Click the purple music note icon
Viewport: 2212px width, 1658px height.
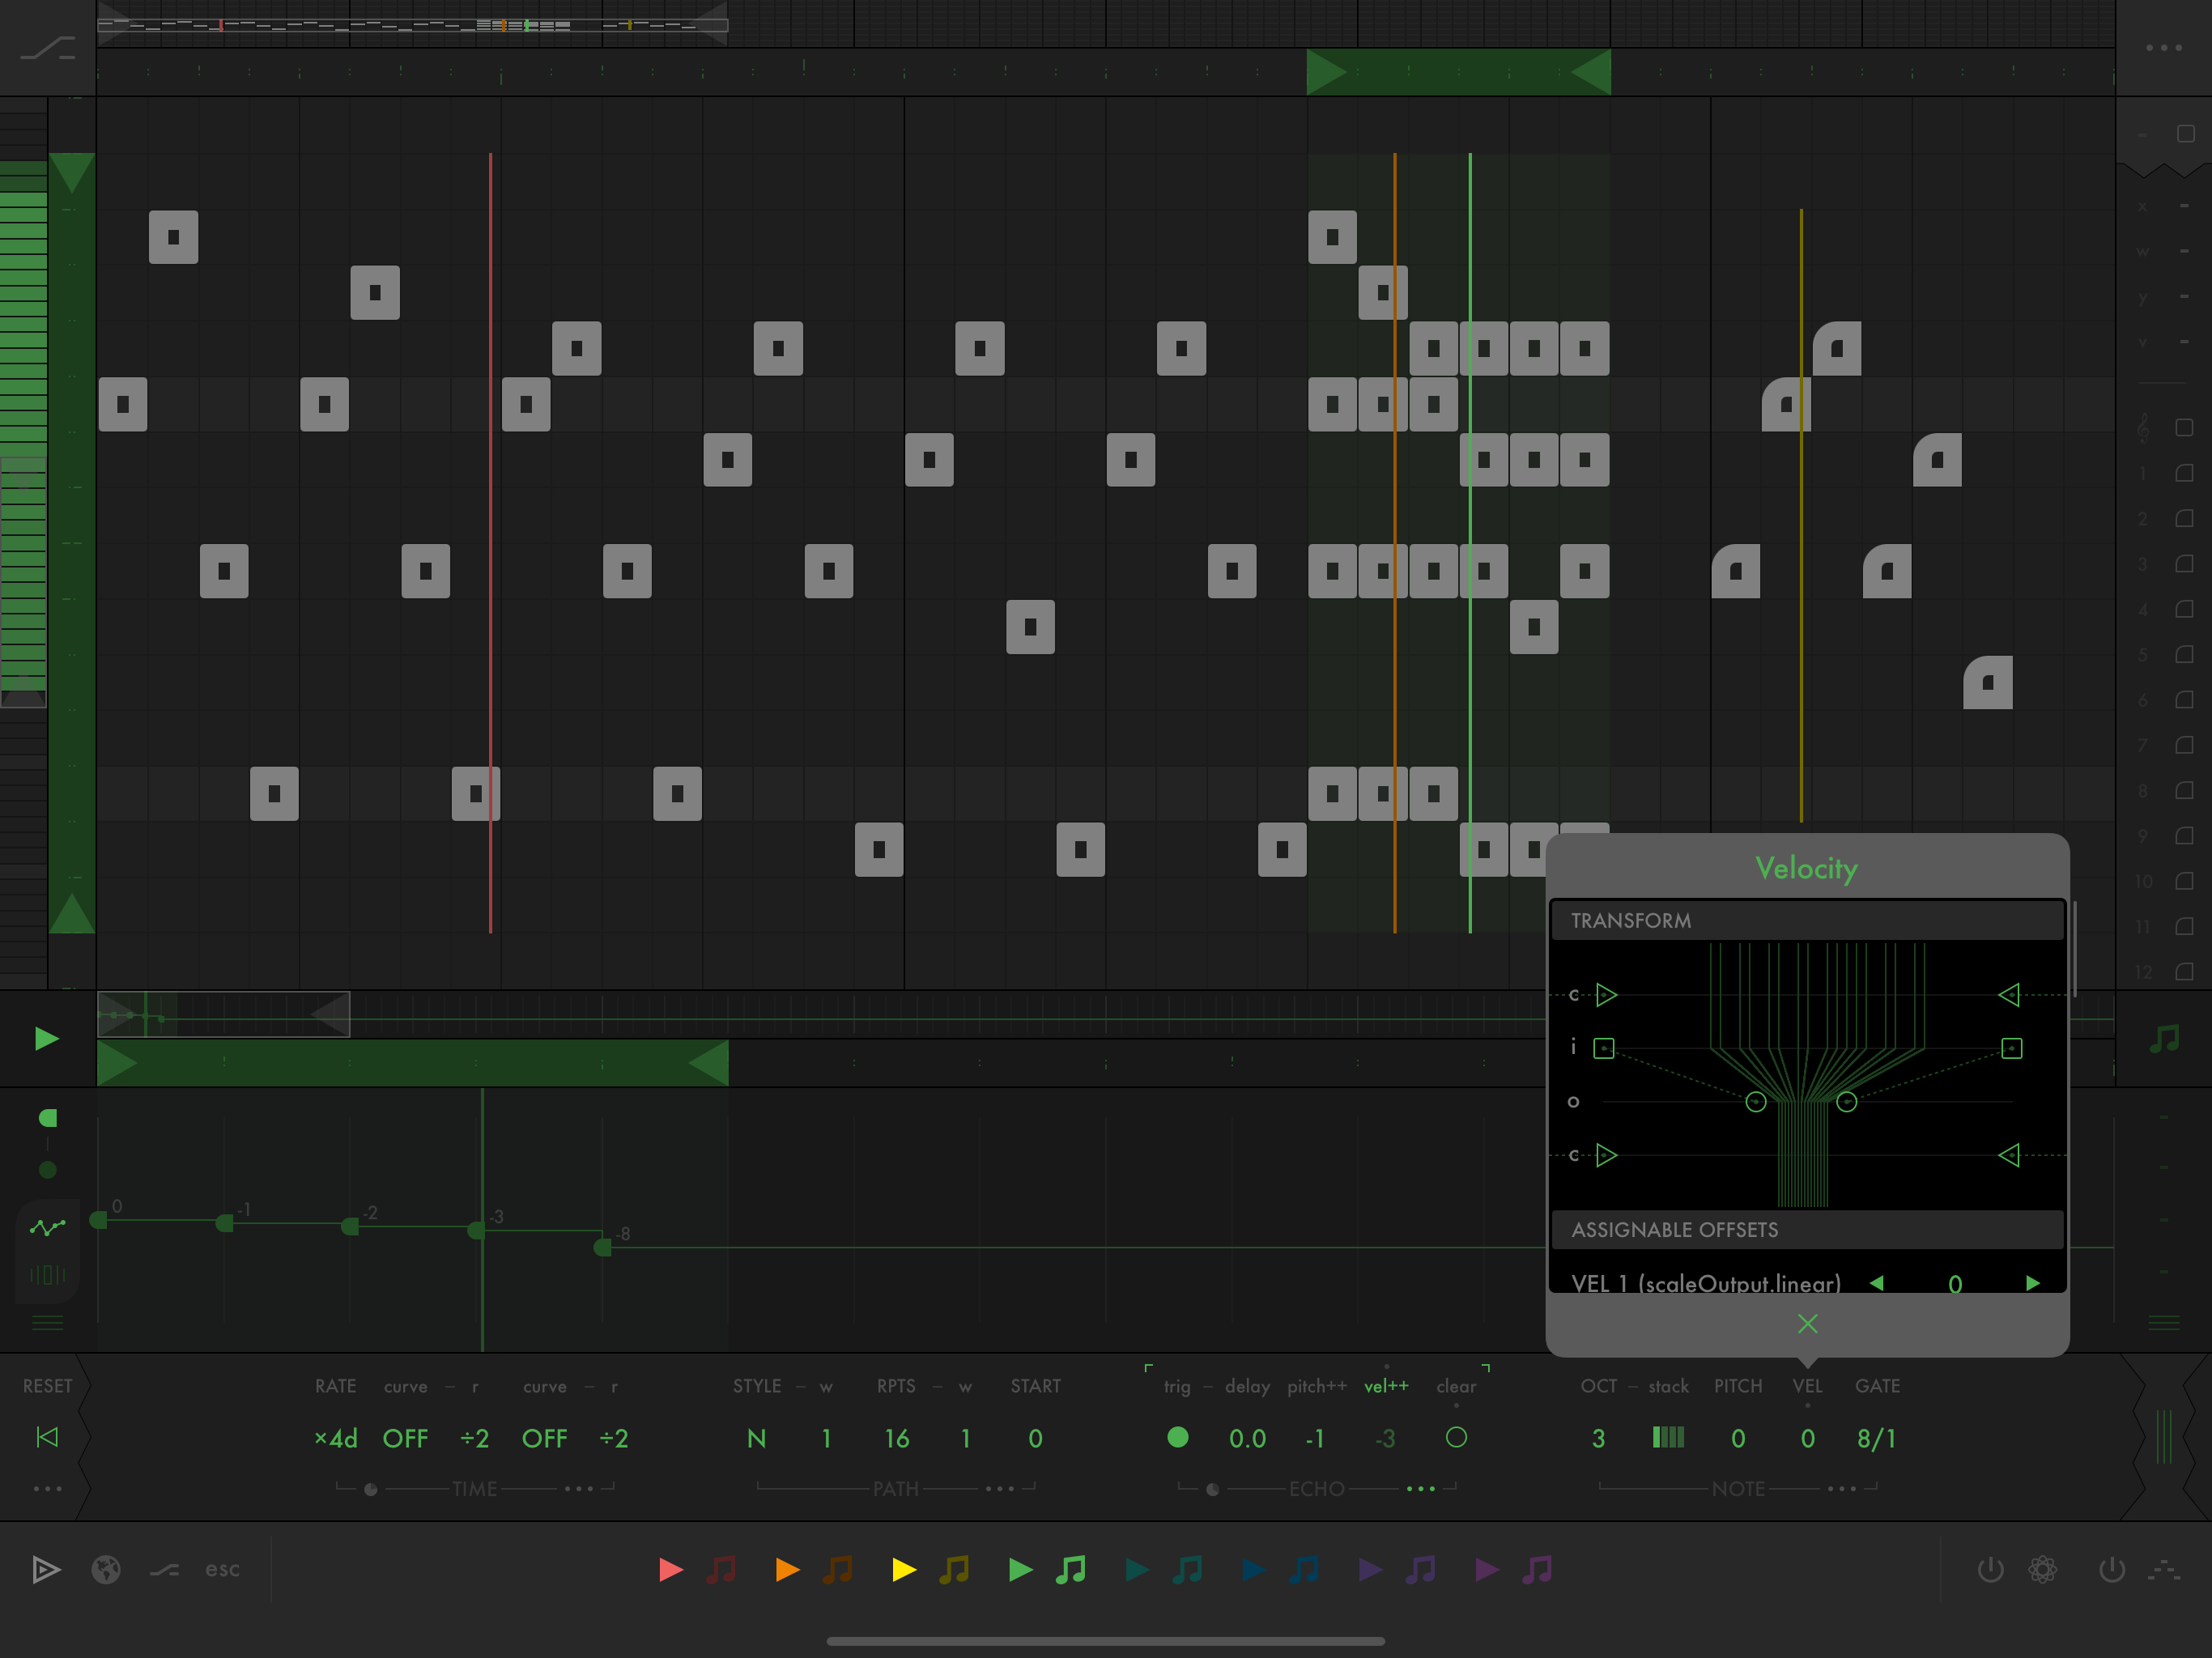click(1537, 1570)
